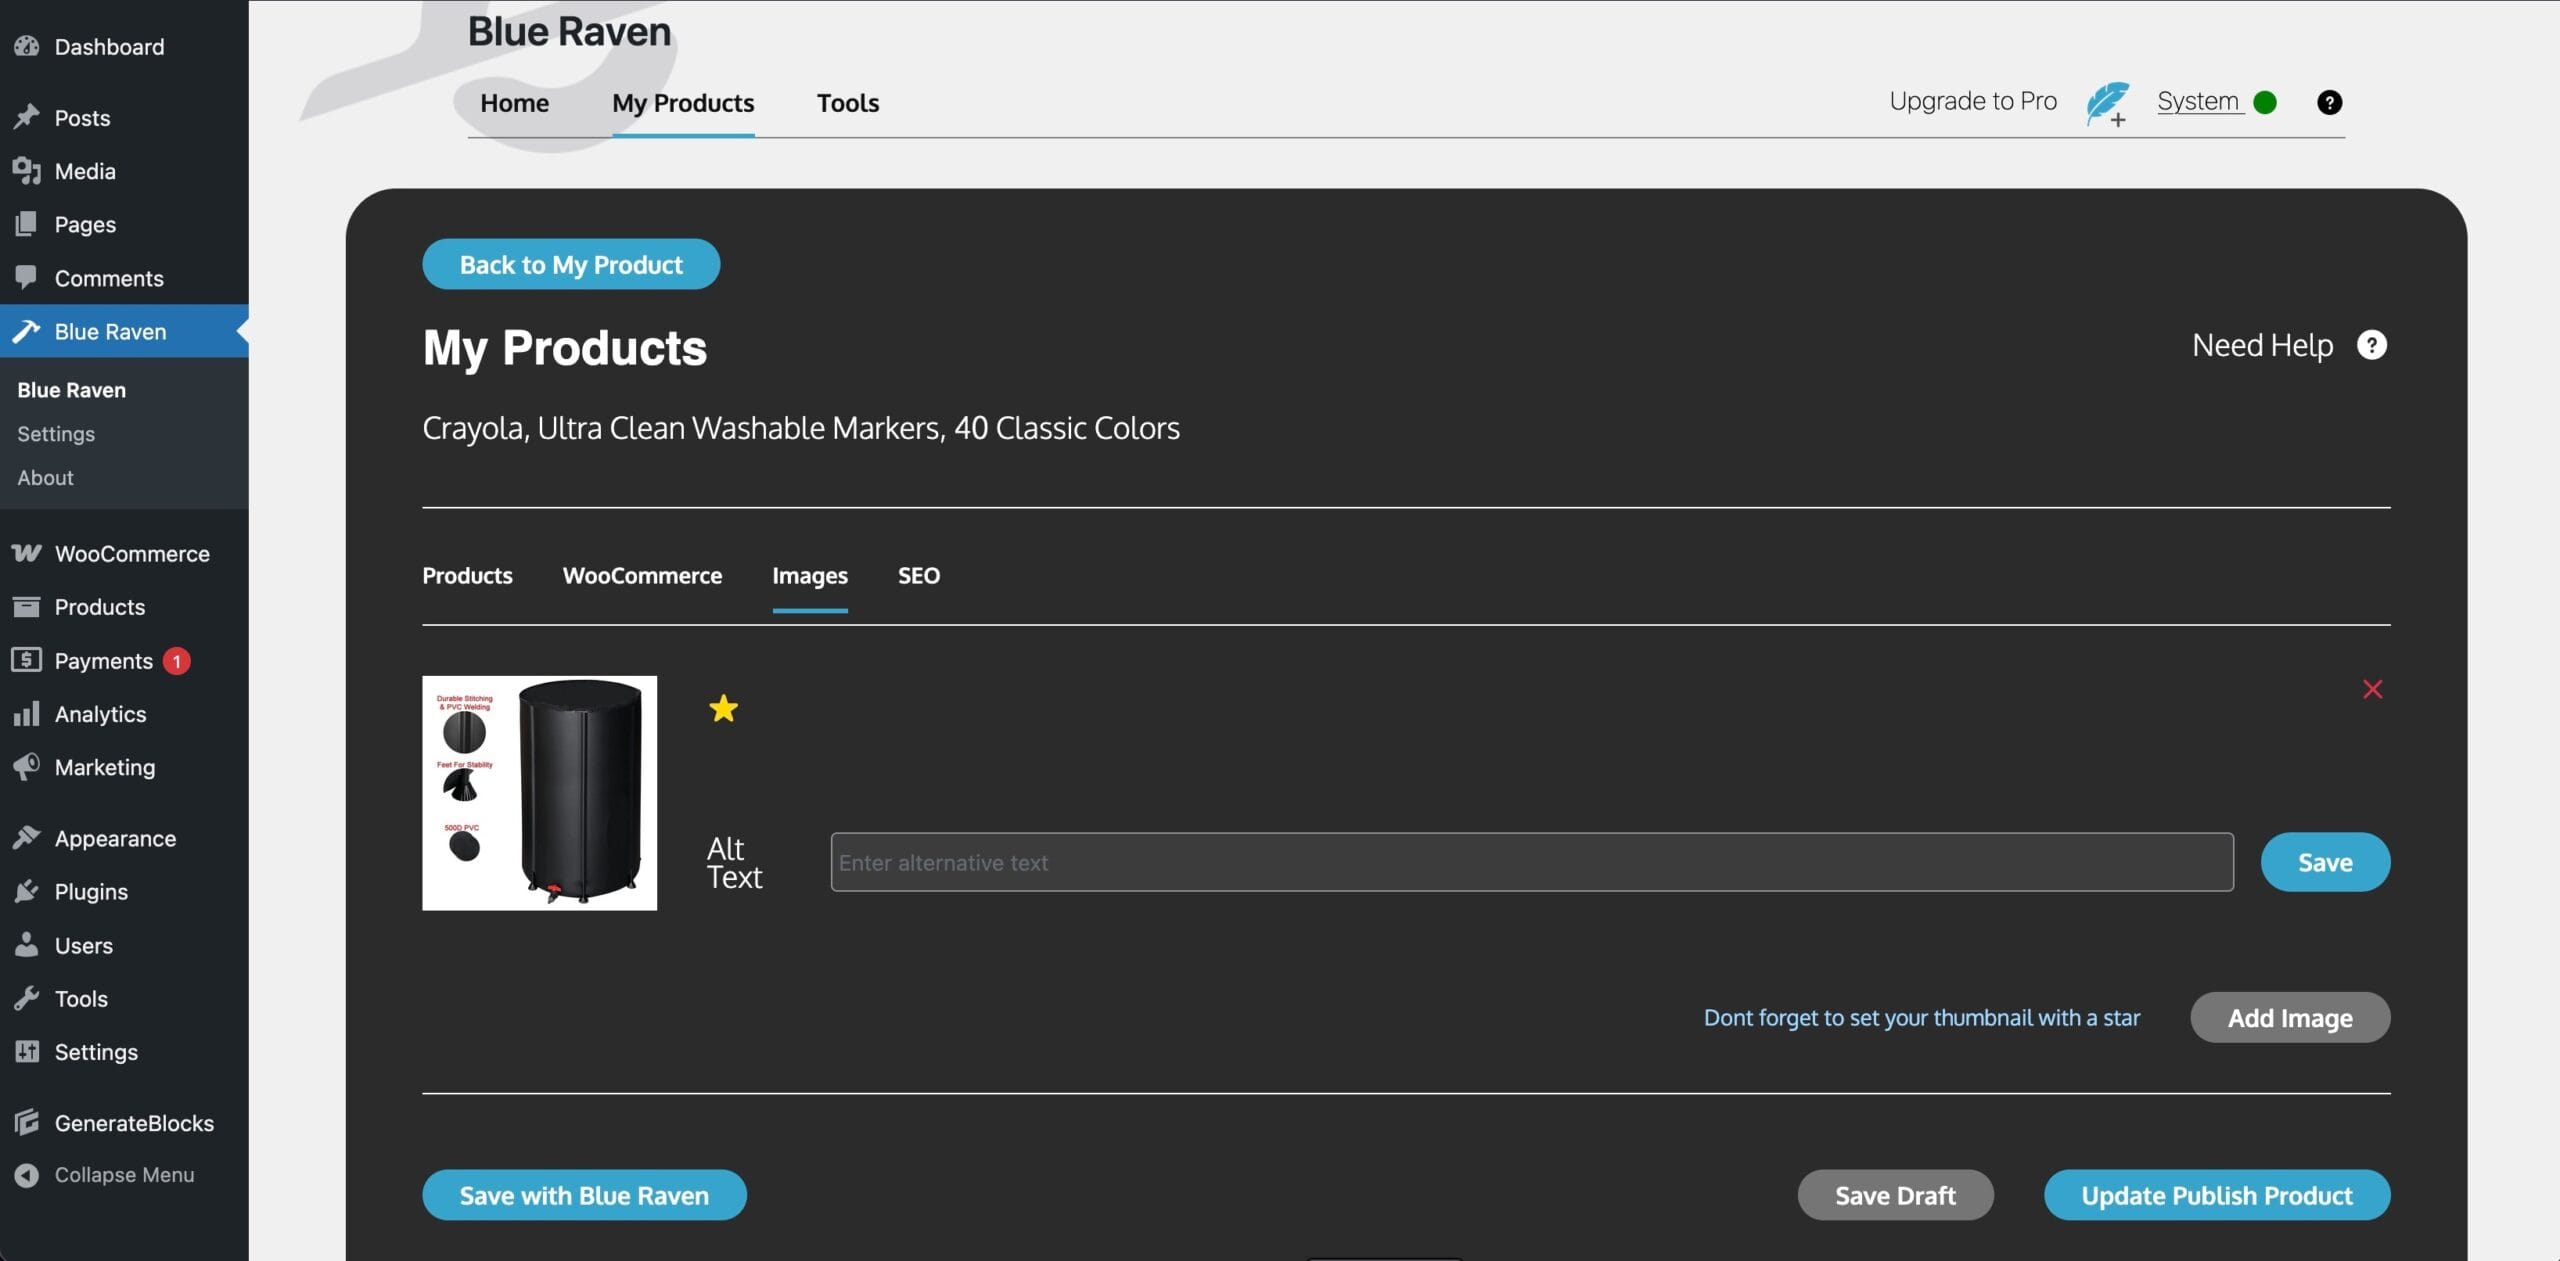
Task: Open Plugins sidebar item
Action: pos(91,892)
